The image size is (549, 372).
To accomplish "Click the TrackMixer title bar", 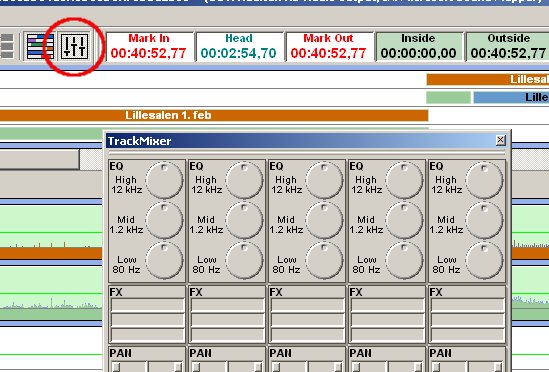I will (x=301, y=141).
